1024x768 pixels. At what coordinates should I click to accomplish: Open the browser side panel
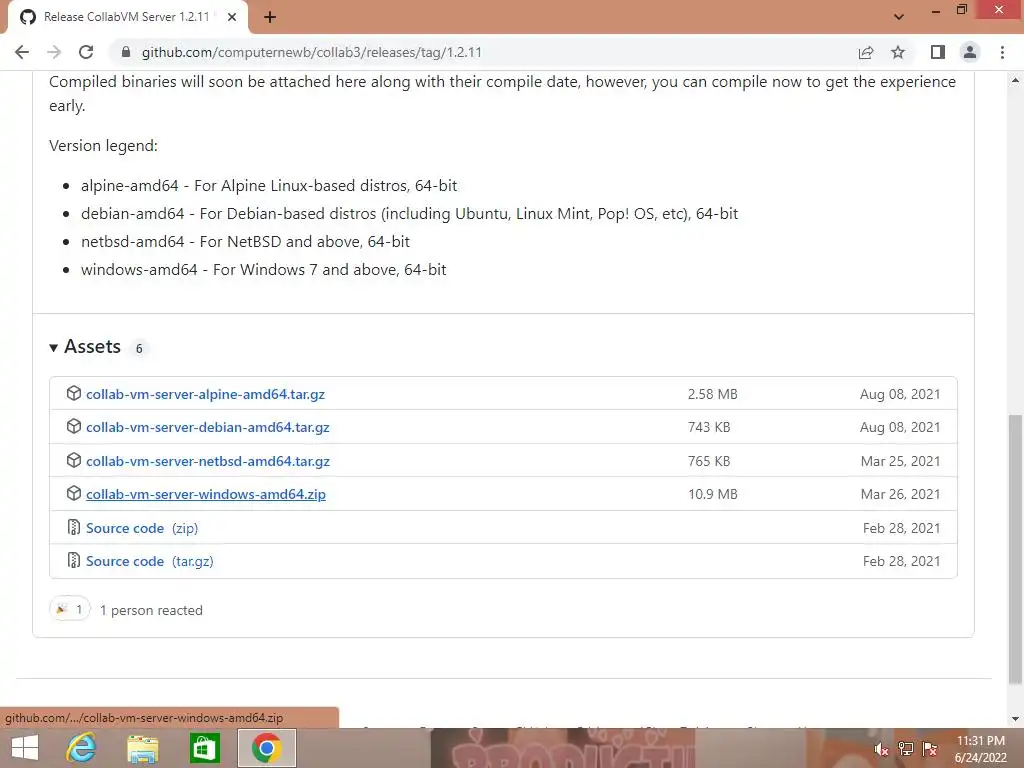[x=938, y=52]
